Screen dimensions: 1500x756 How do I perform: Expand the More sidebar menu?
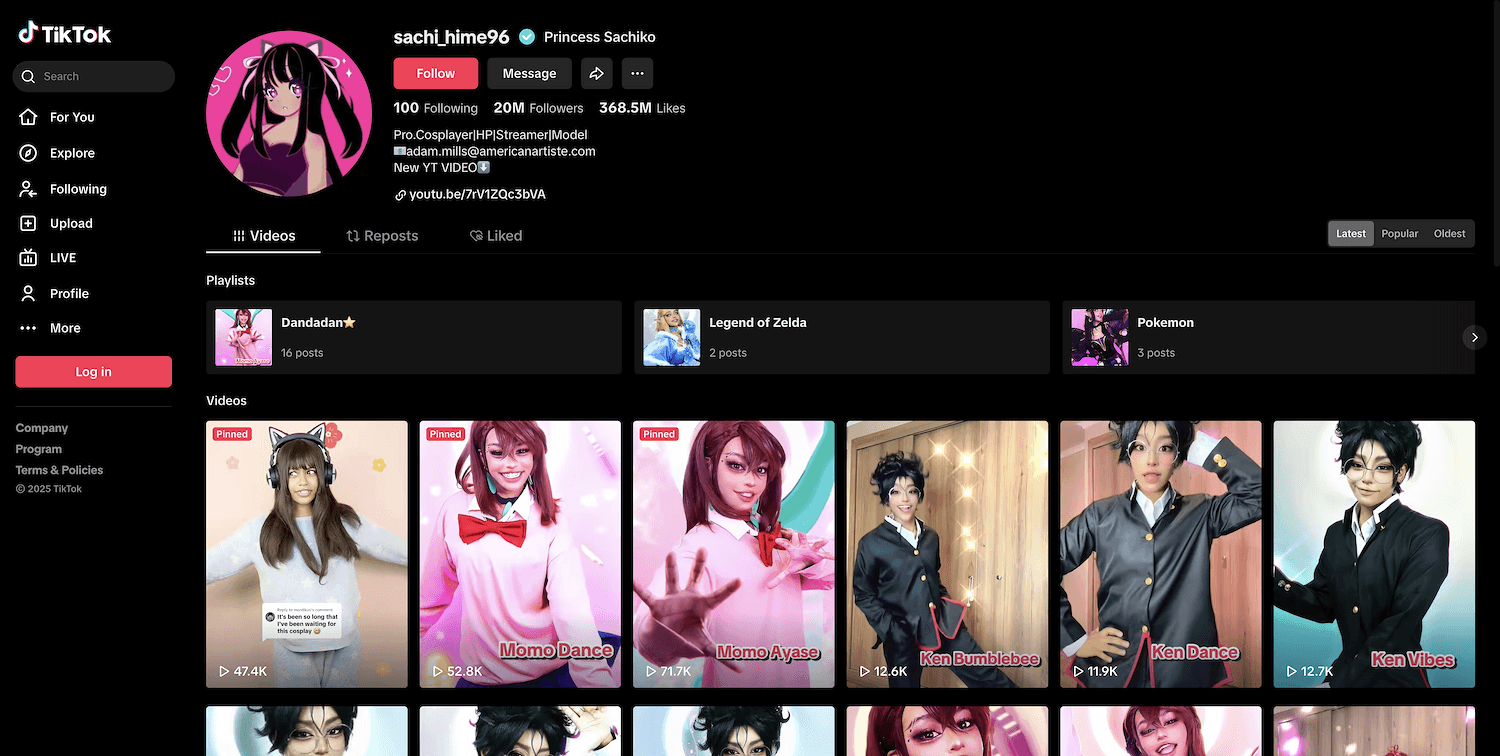65,328
